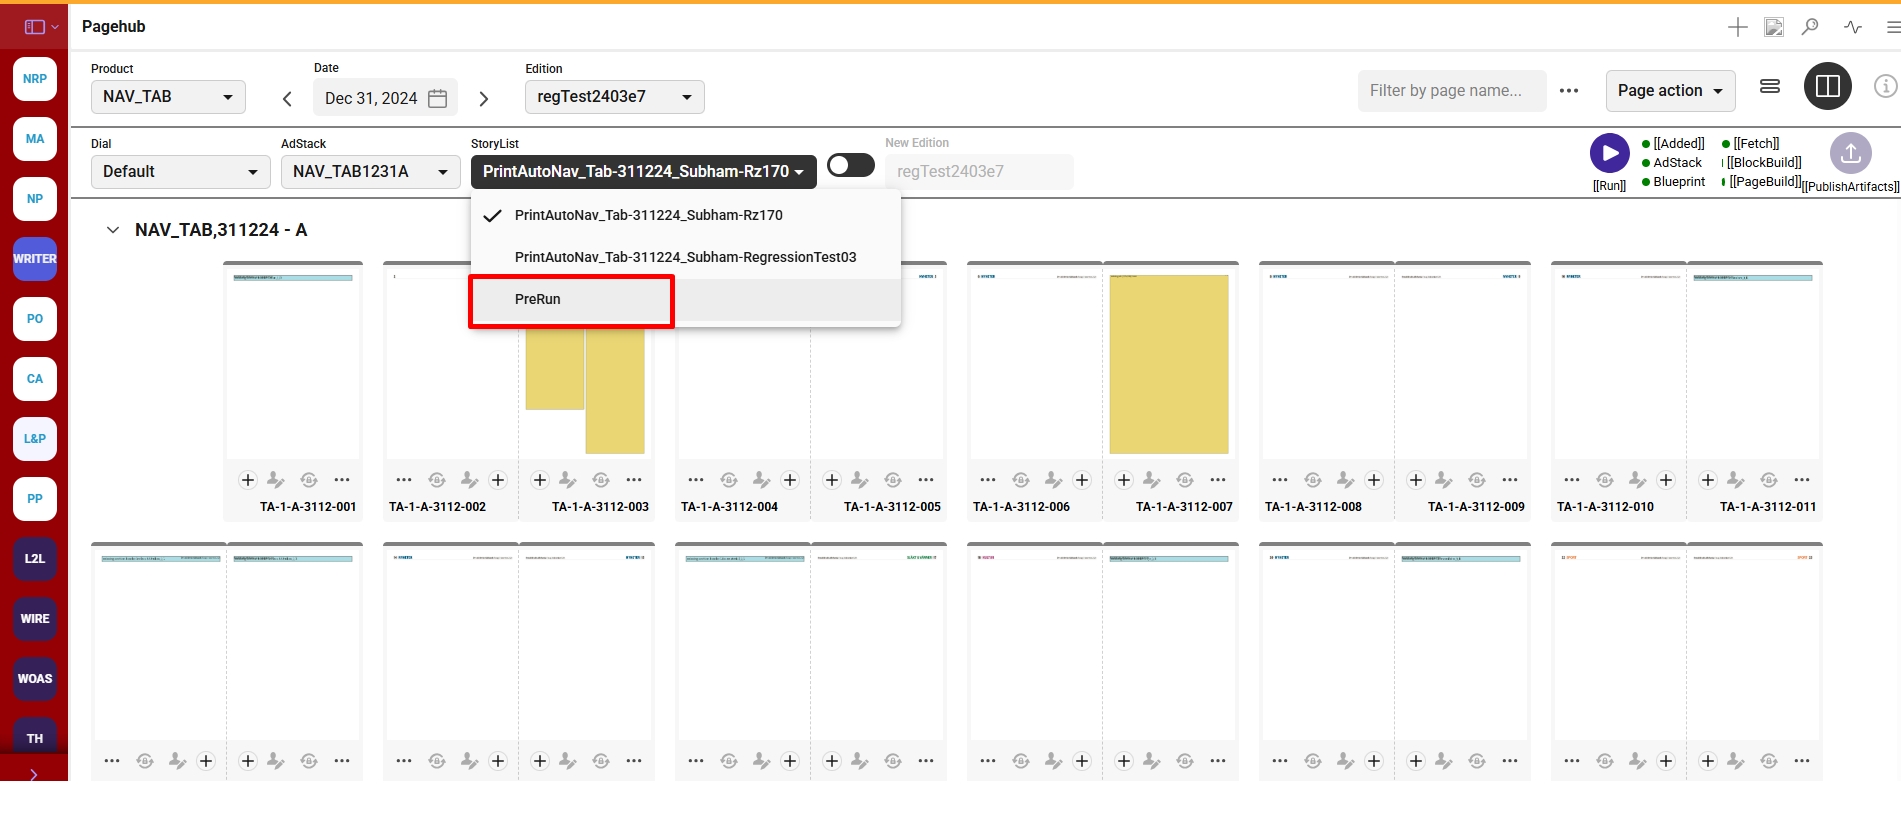
Task: Switch to split page view icon
Action: [x=1827, y=87]
